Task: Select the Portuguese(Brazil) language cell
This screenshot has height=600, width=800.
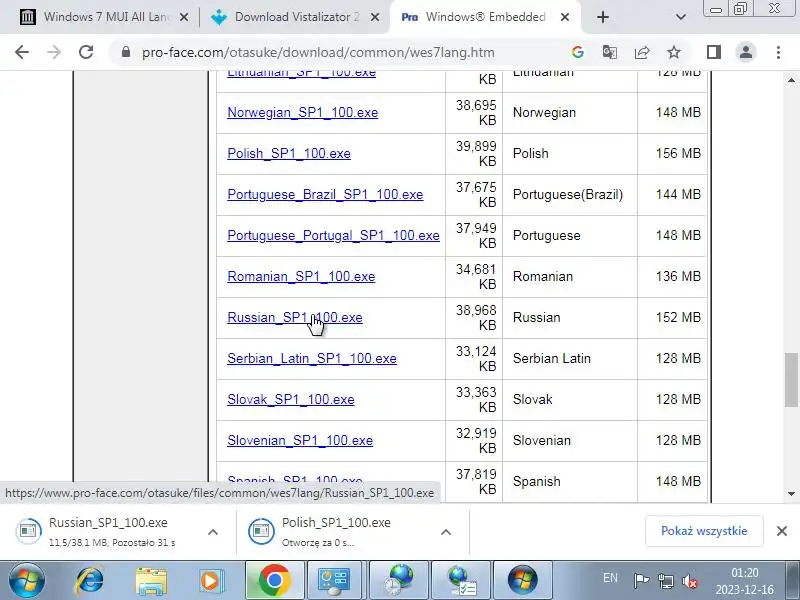Action: point(570,194)
